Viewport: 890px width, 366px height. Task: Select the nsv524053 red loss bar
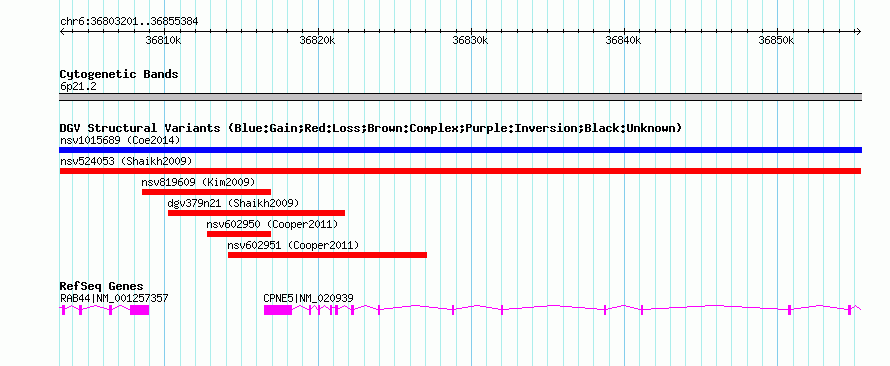[460, 171]
